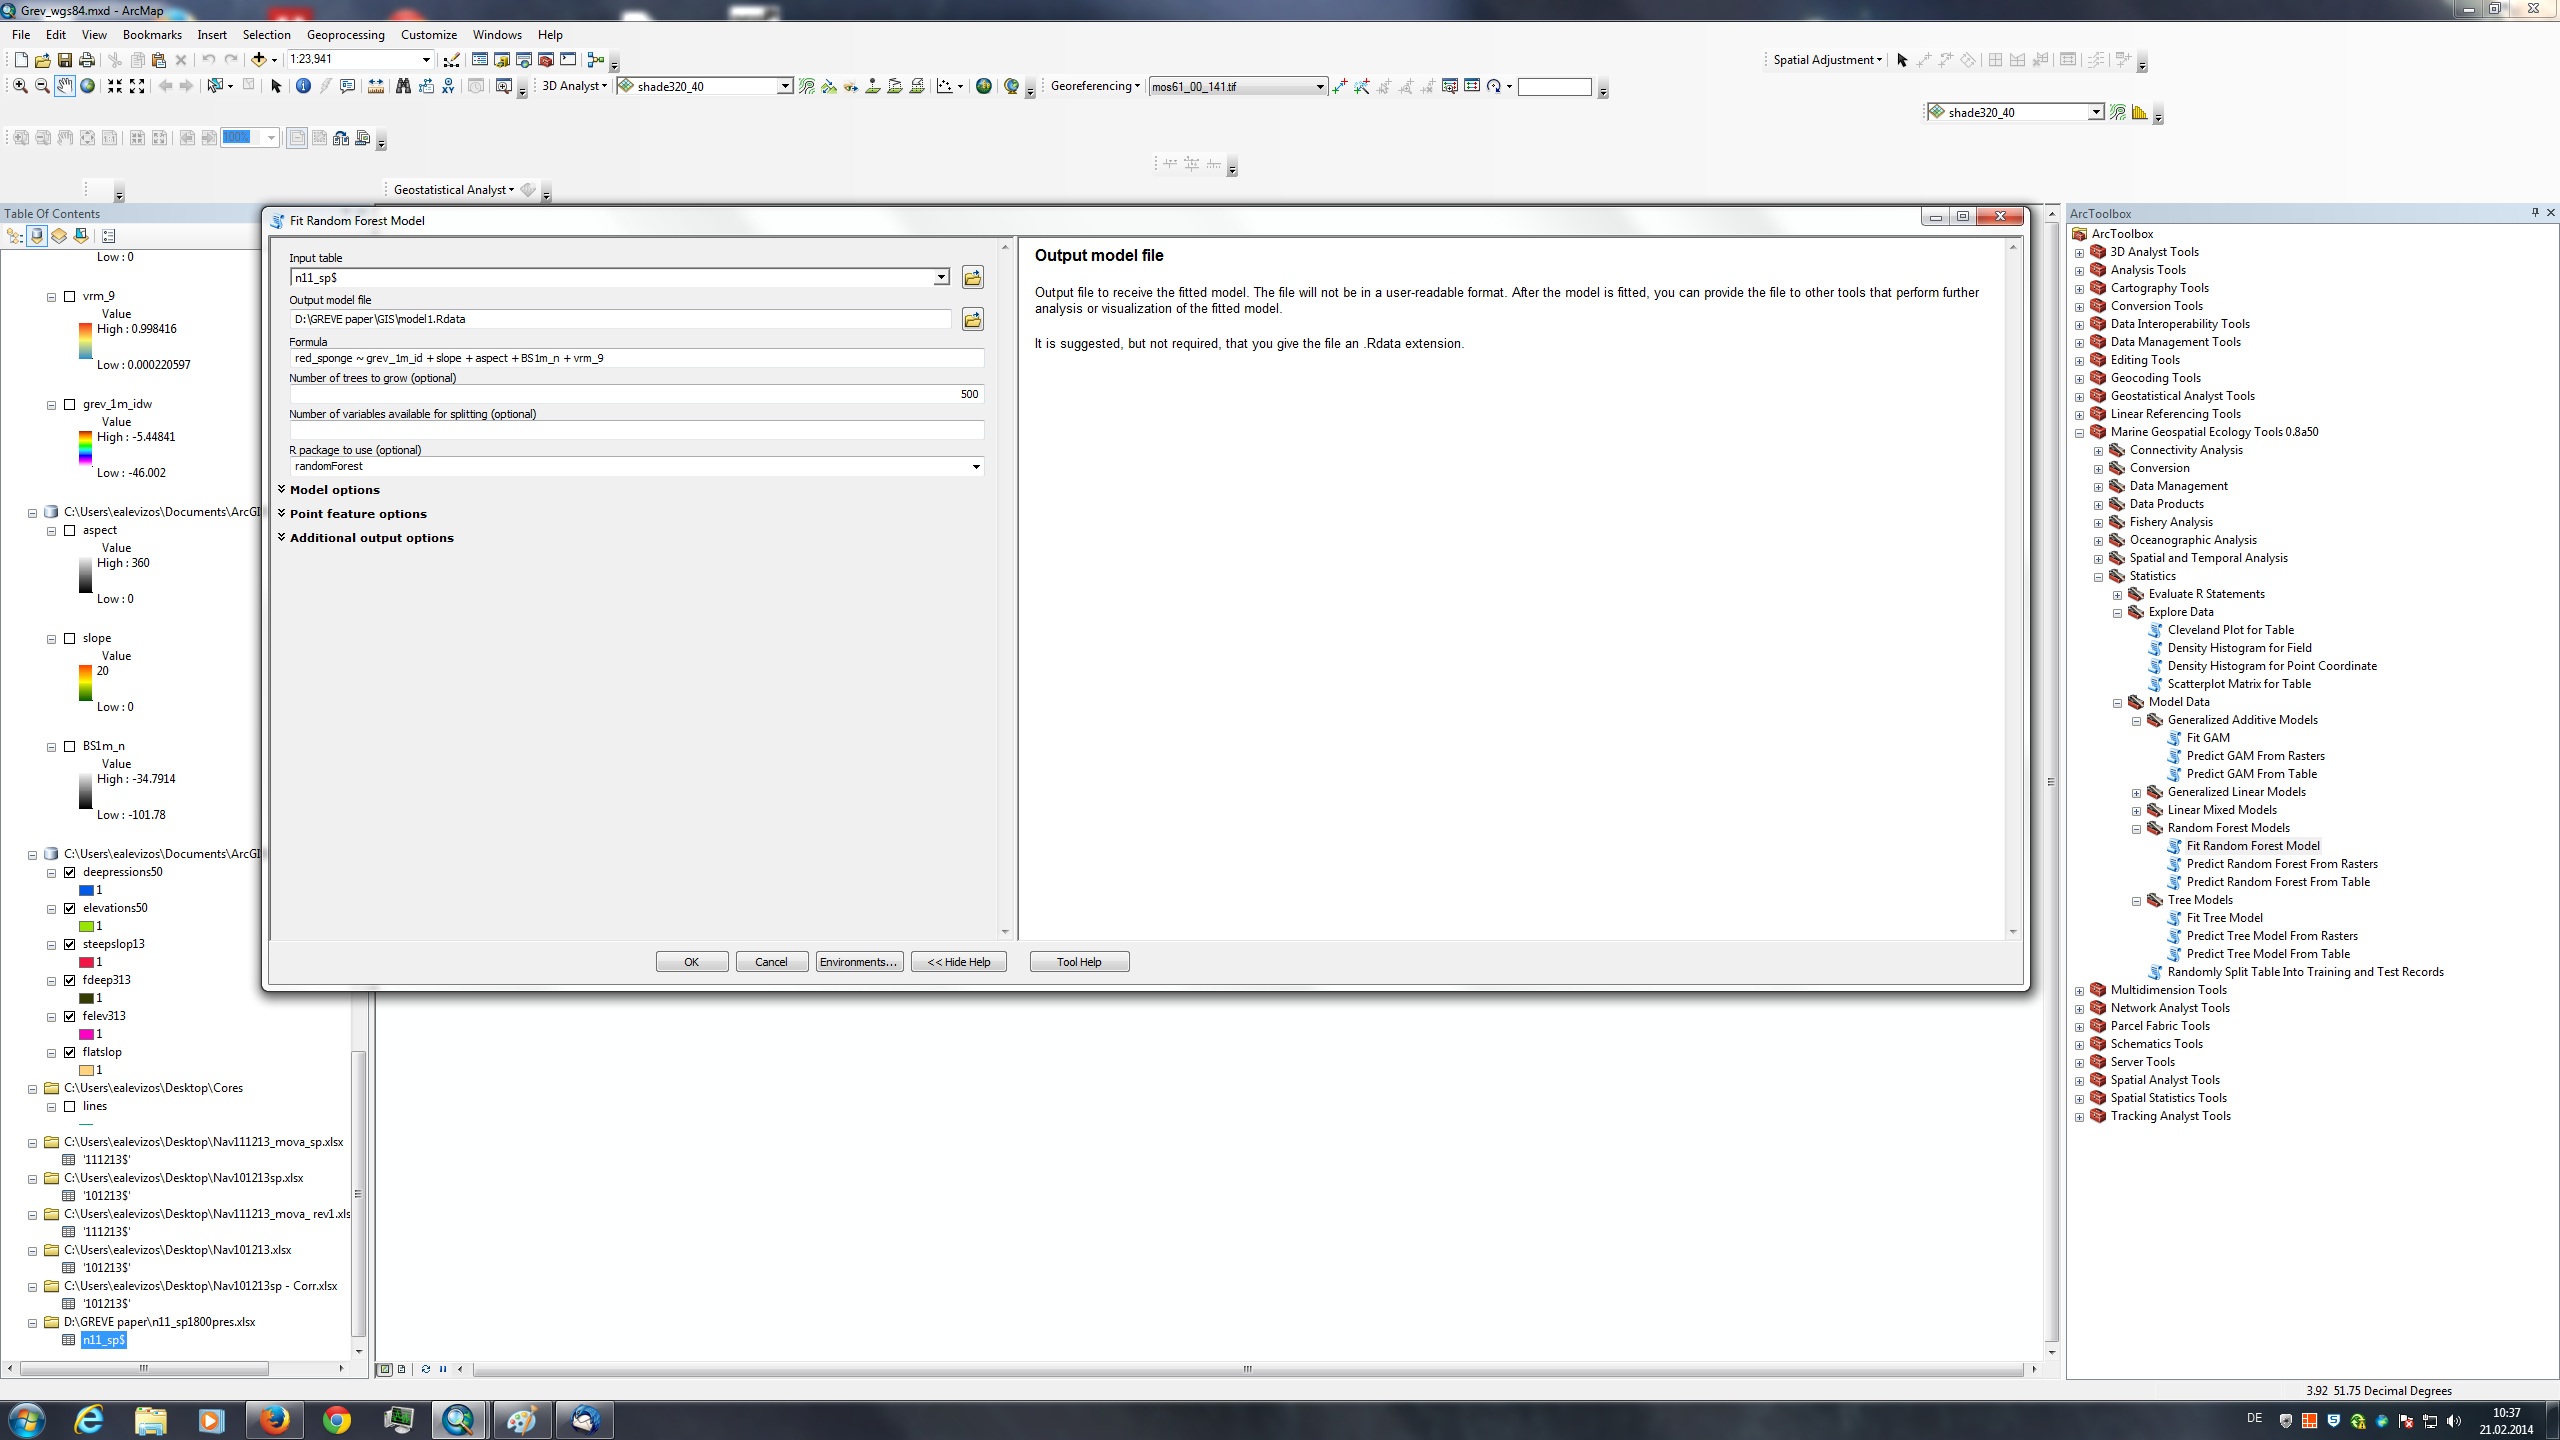Open the Editor toolbar icon
This screenshot has height=1440, width=2560.
click(x=452, y=60)
